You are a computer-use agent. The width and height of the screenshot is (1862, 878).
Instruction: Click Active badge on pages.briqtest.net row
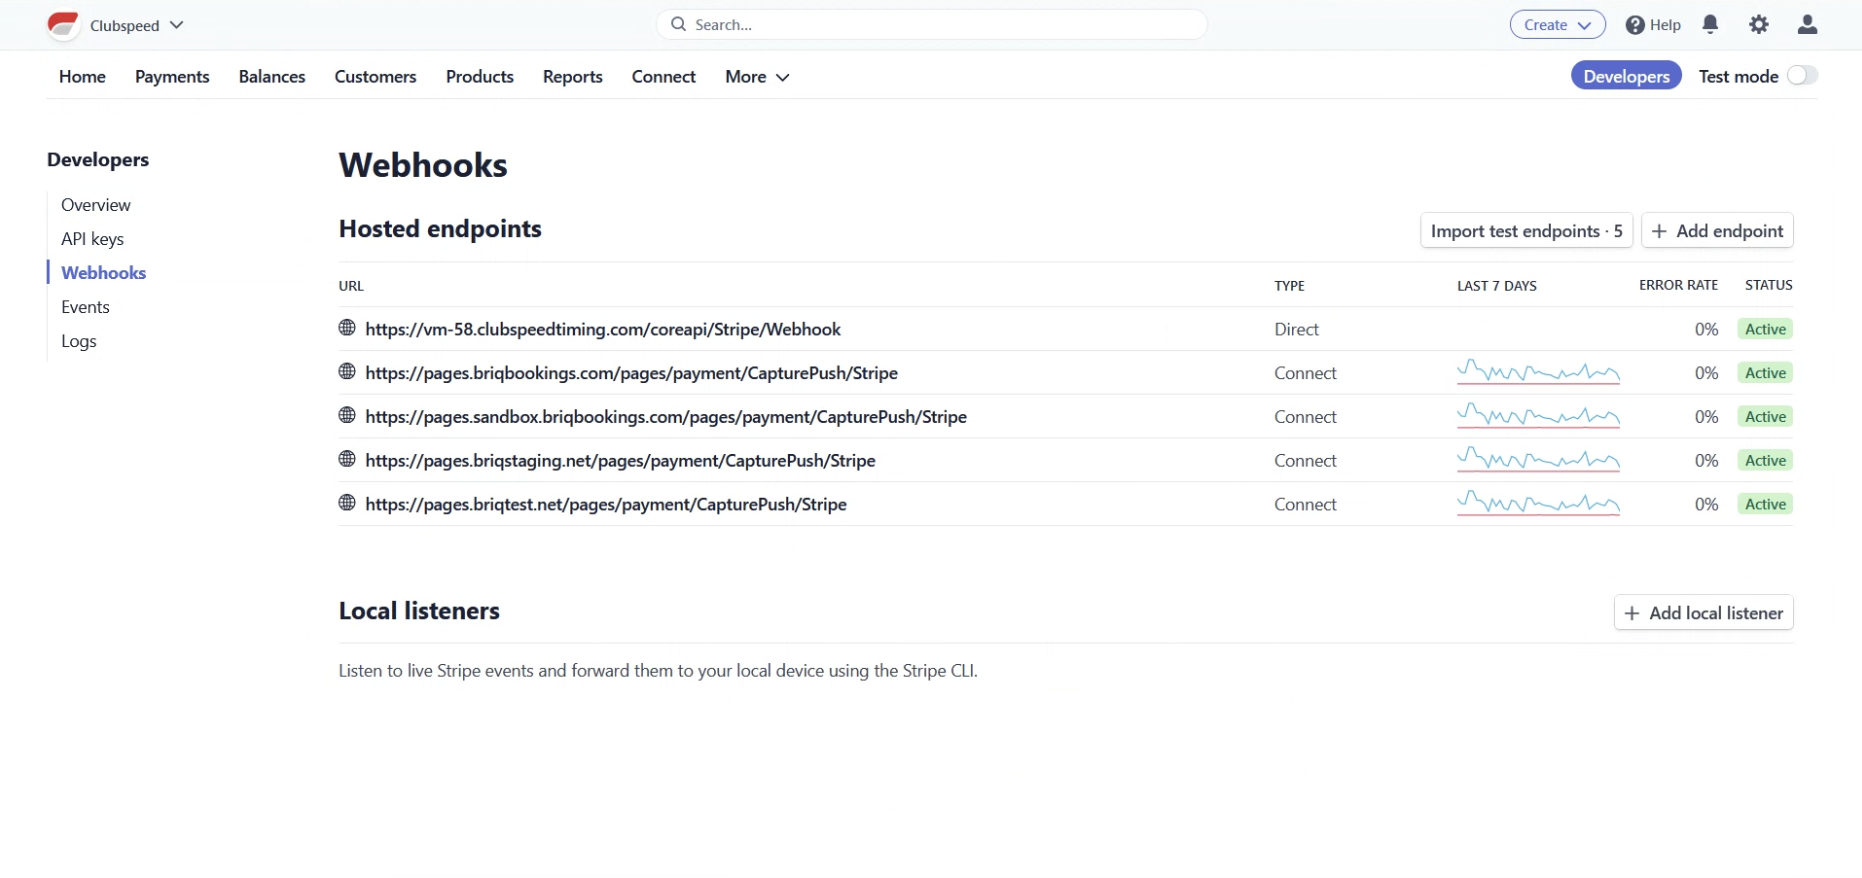(x=1765, y=505)
